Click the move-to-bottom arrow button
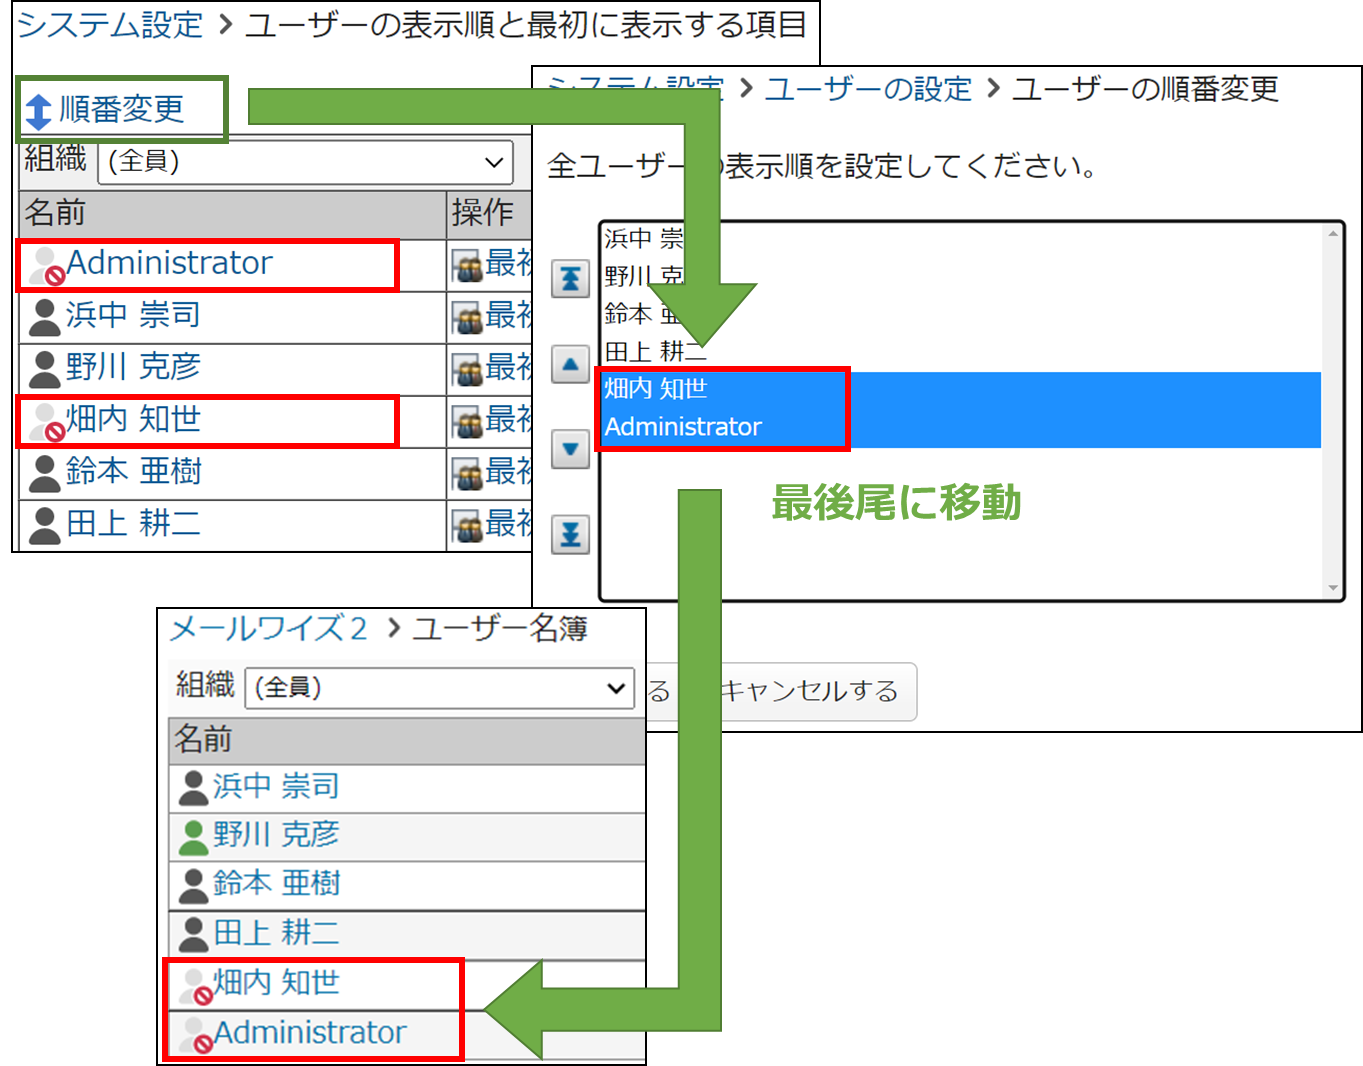Image resolution: width=1363 pixels, height=1066 pixels. click(x=570, y=534)
